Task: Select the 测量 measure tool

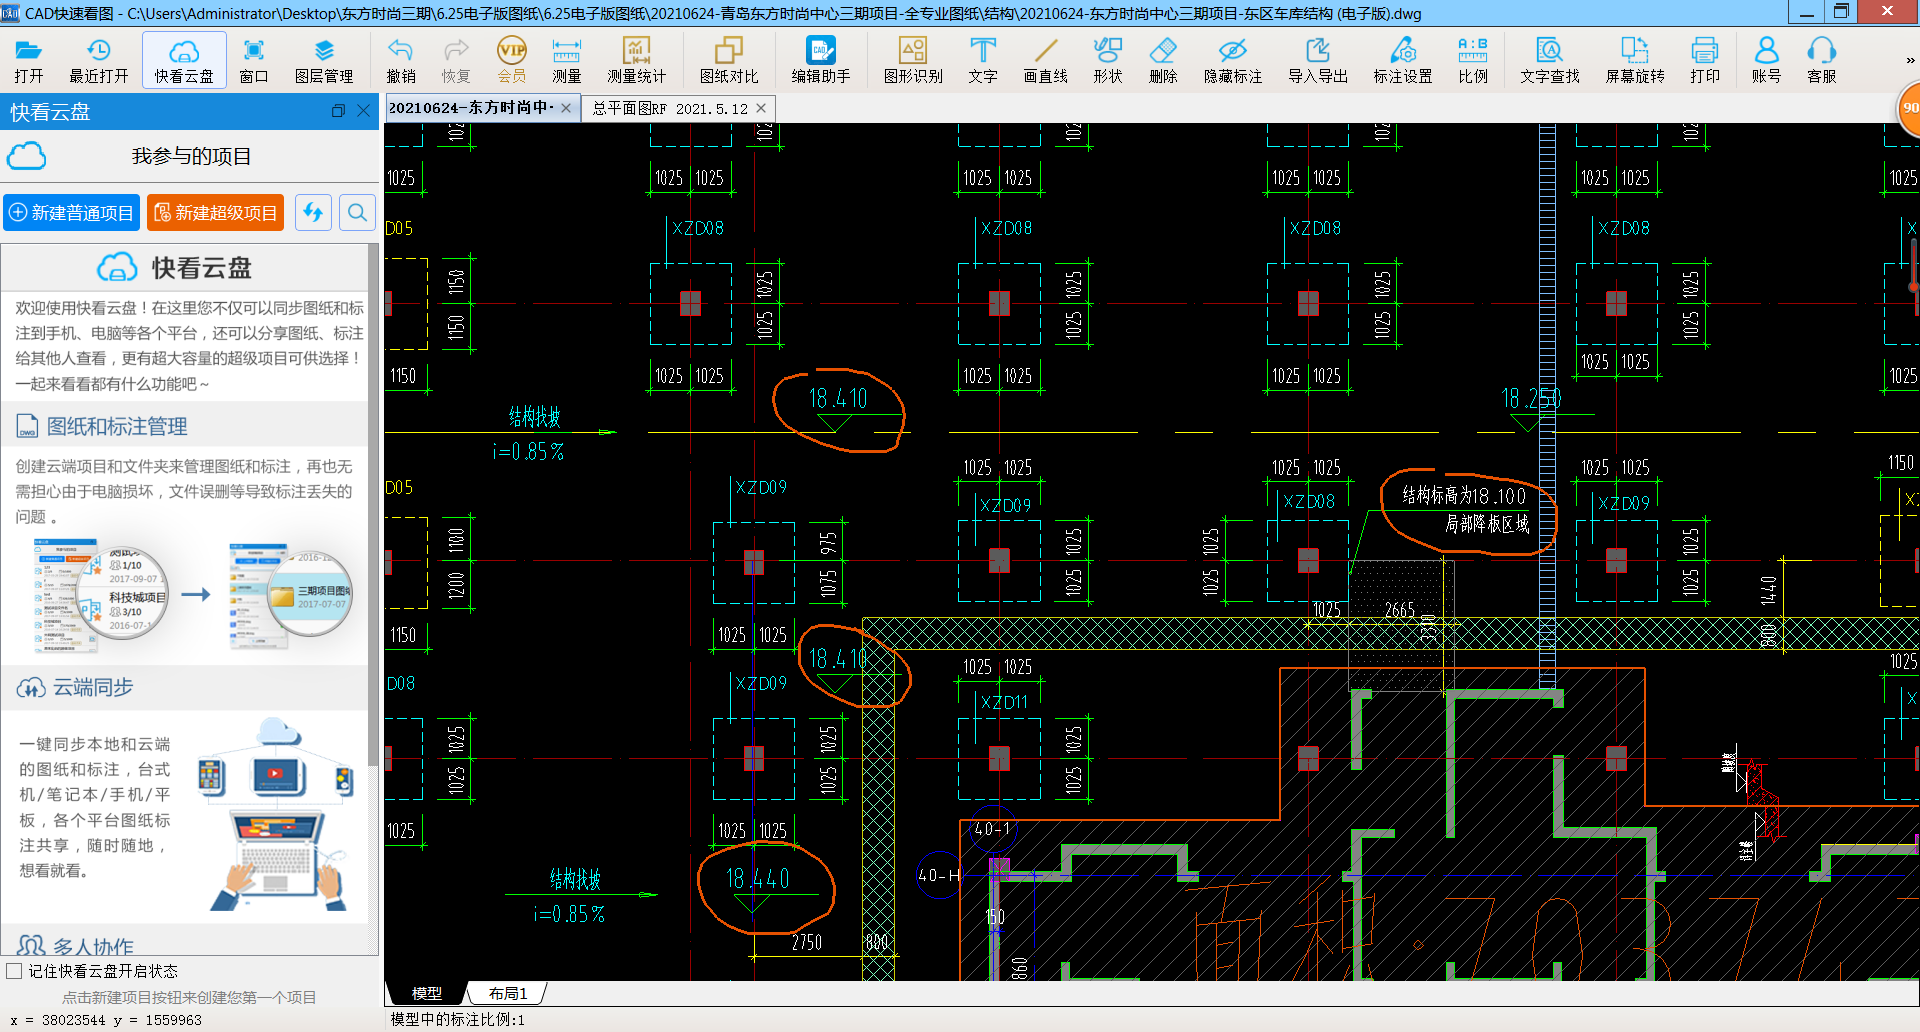Action: point(566,60)
